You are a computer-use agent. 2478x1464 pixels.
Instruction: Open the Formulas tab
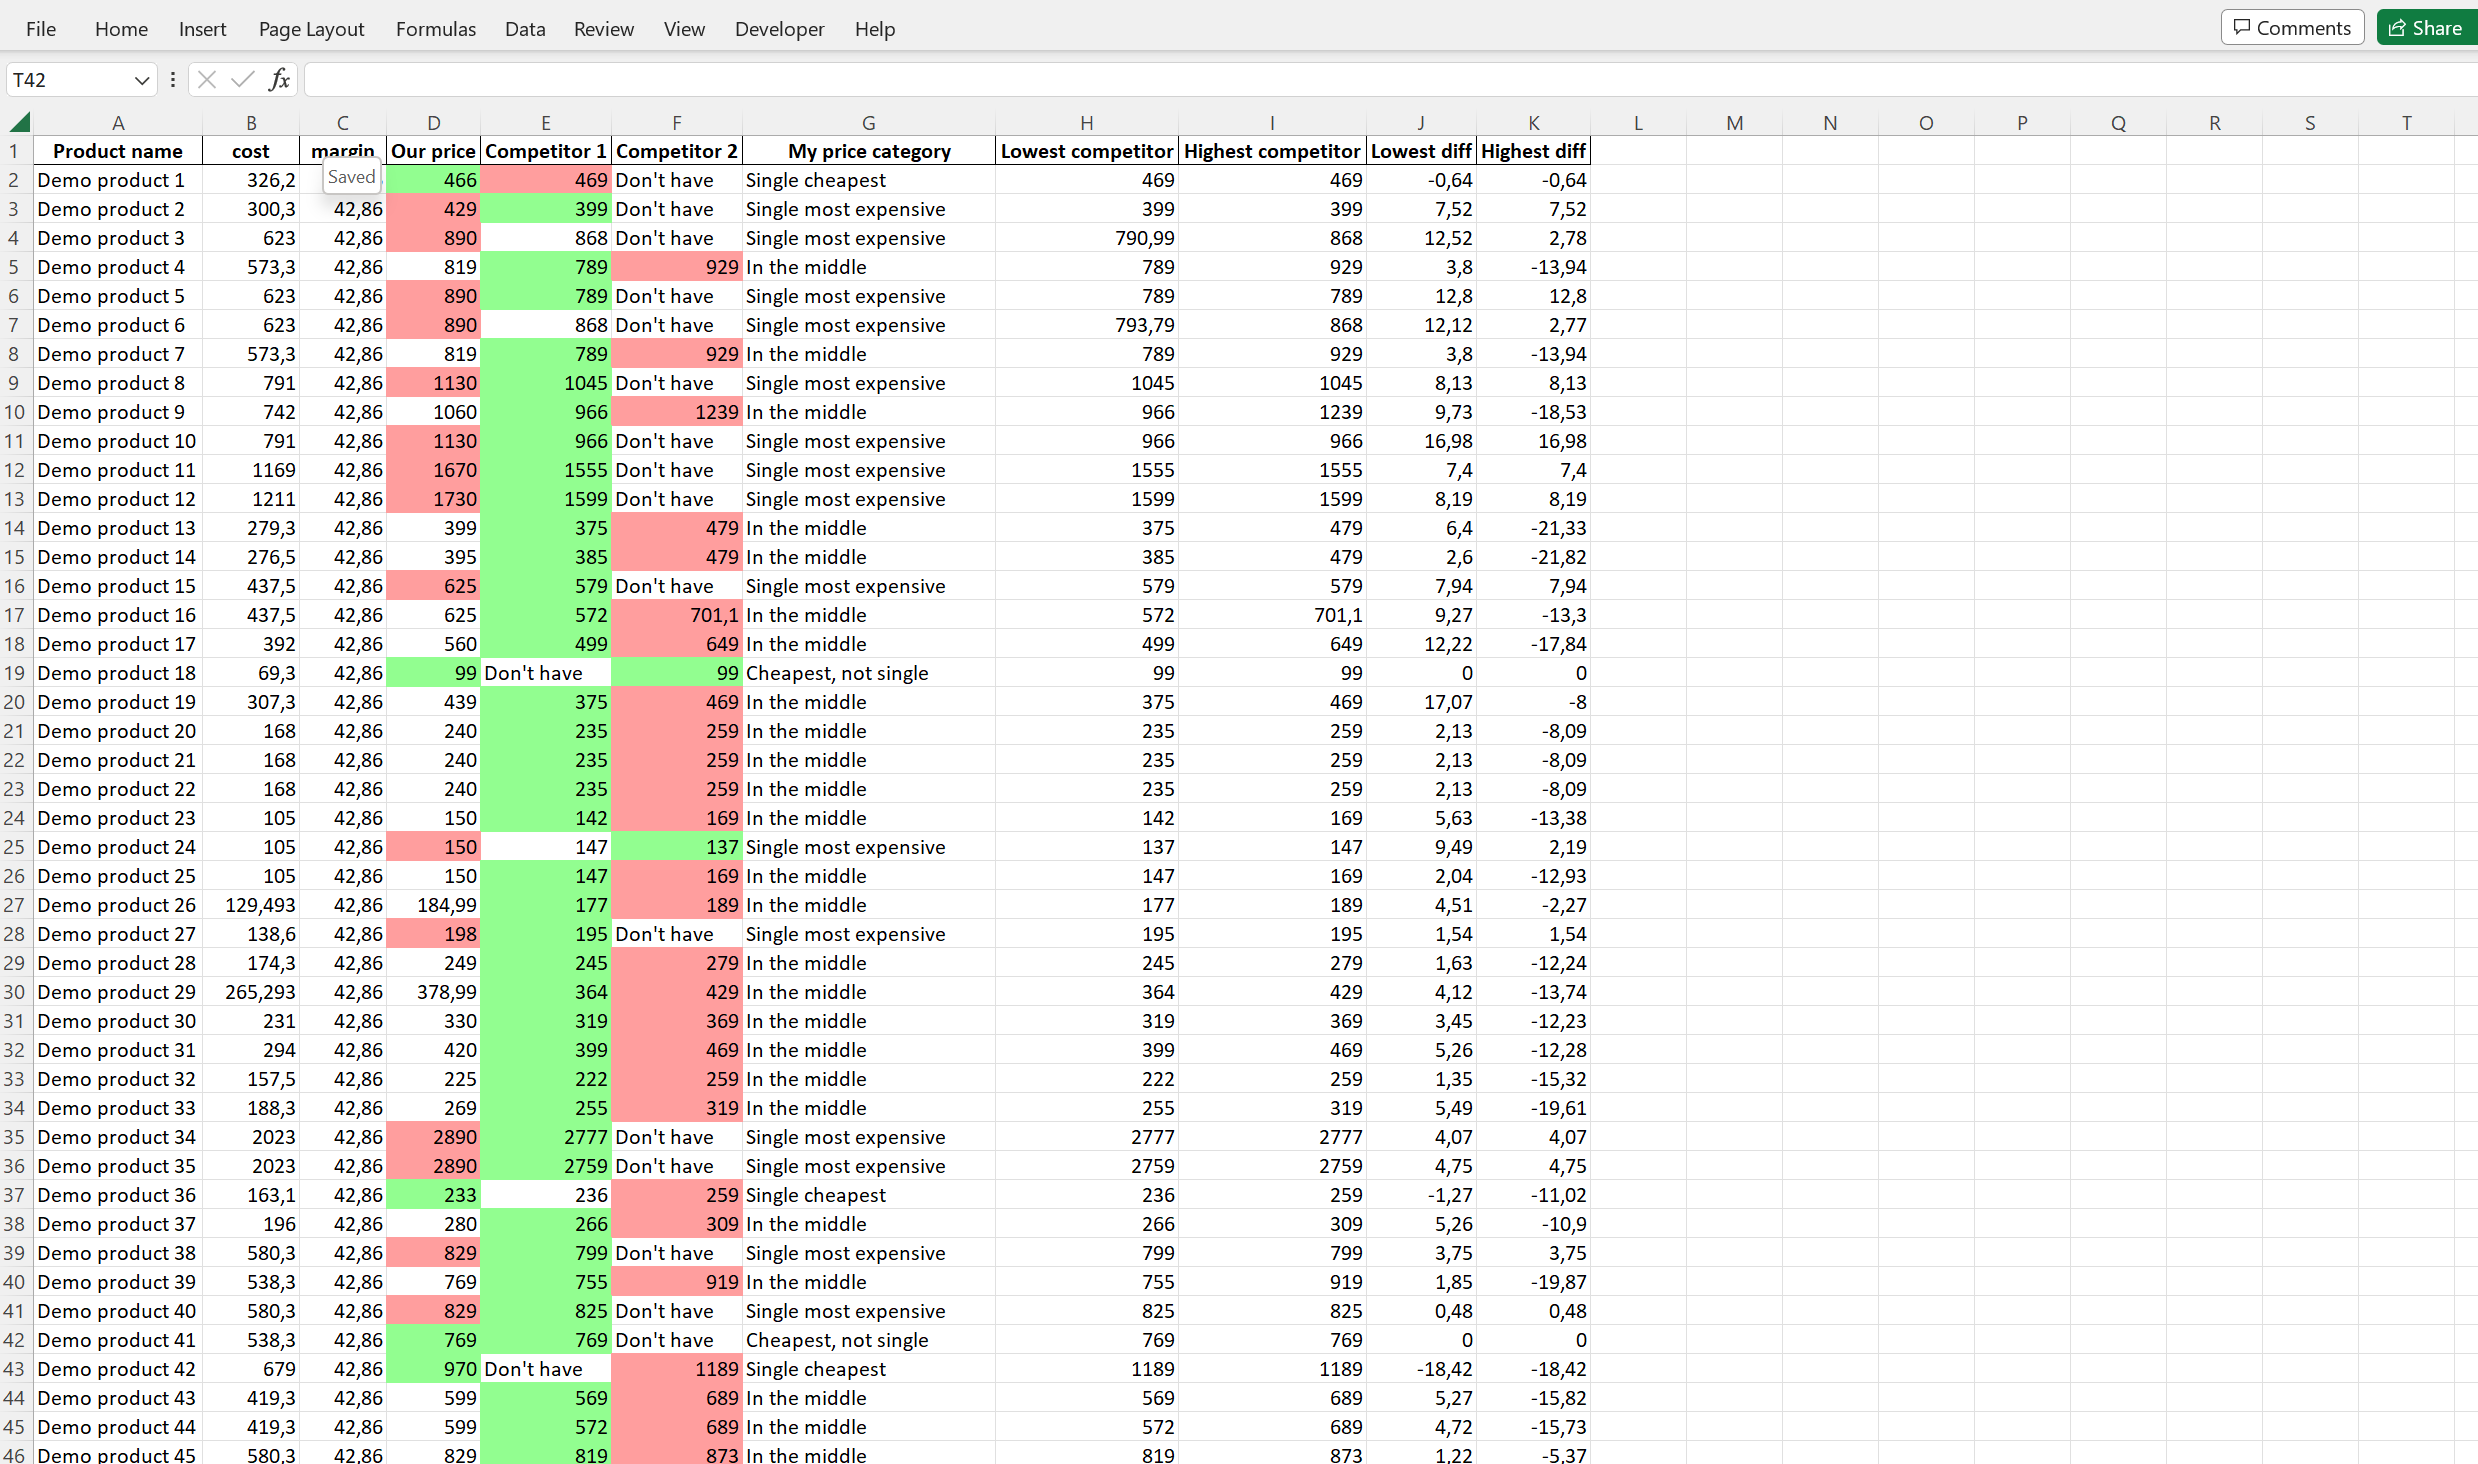tap(436, 29)
